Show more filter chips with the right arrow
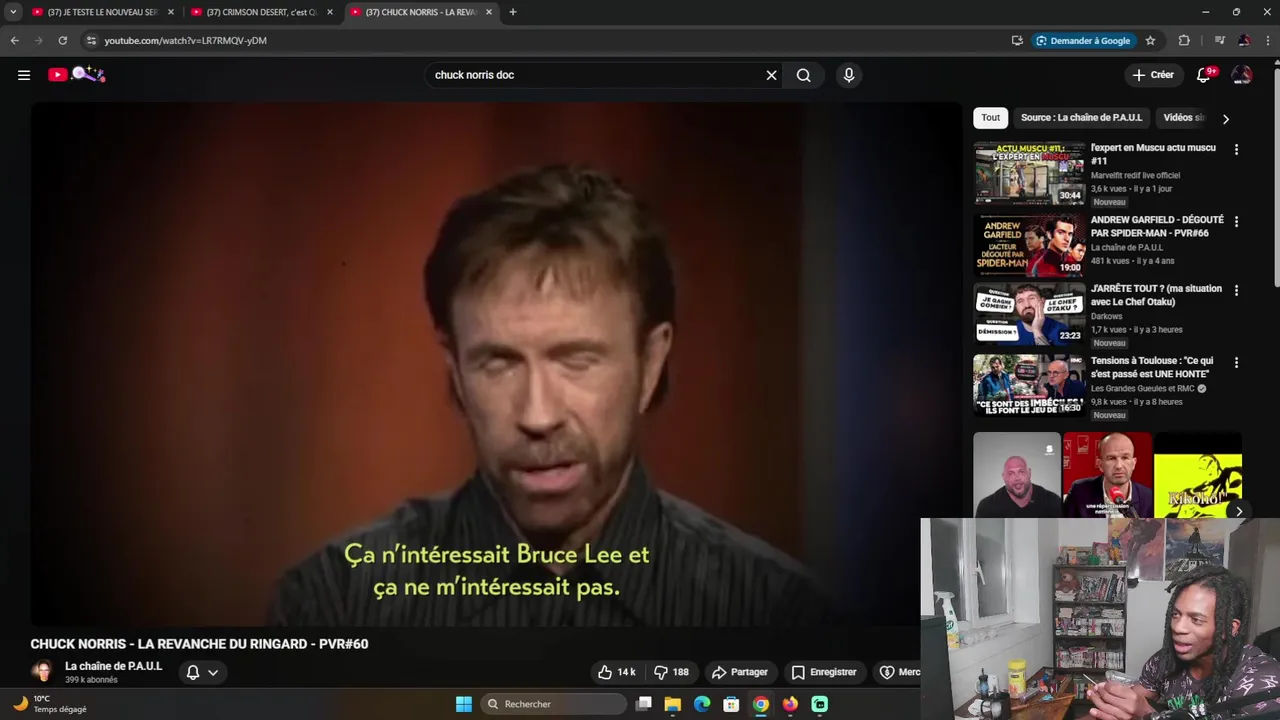 click(1226, 119)
